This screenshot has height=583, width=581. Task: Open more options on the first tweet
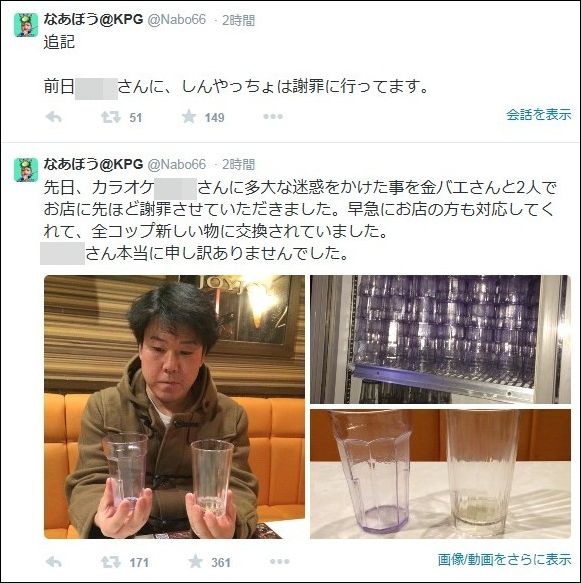(273, 117)
